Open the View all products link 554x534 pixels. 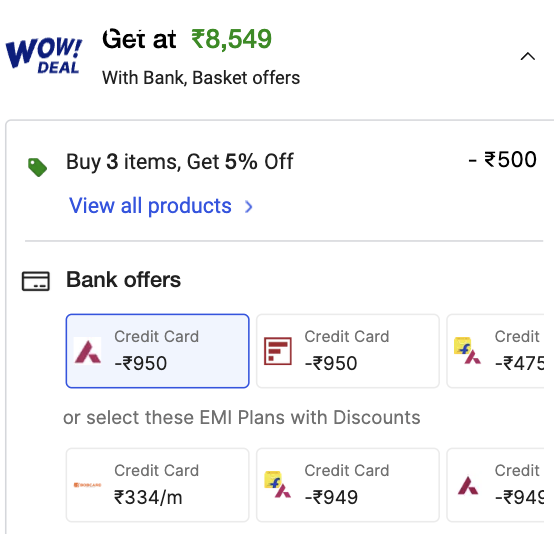point(150,206)
